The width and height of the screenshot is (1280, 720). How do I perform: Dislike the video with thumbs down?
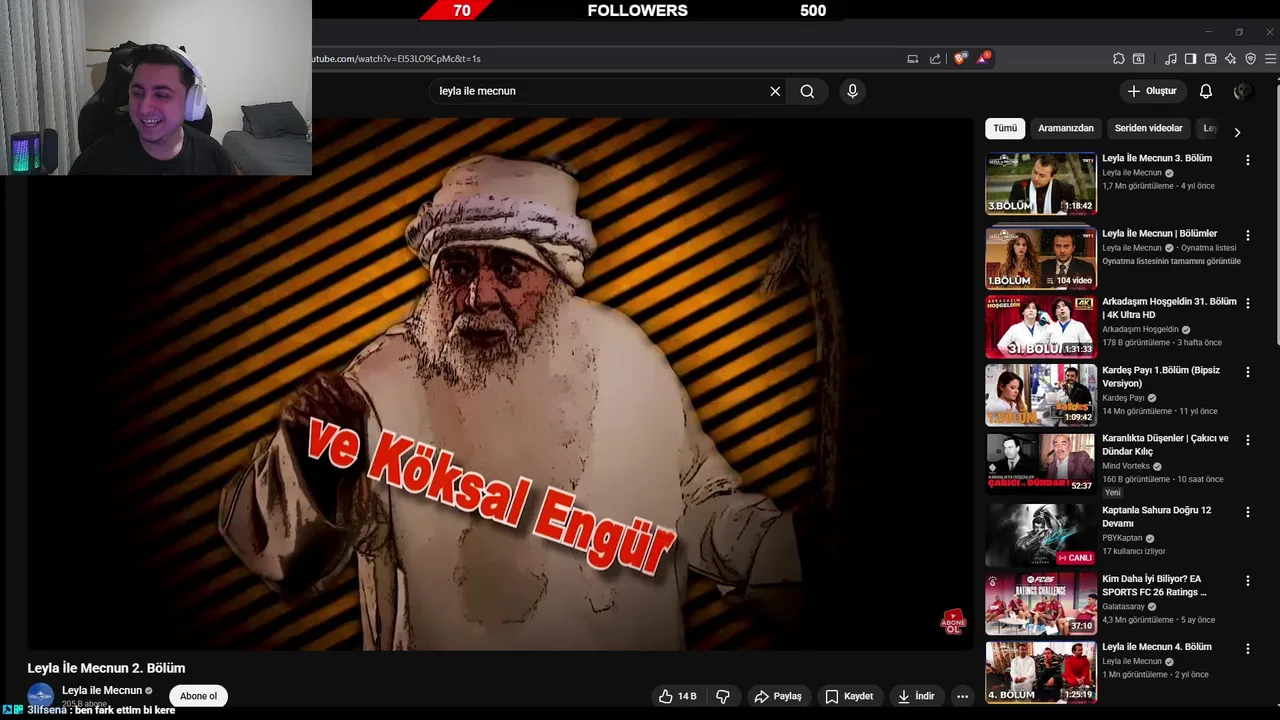click(x=723, y=696)
